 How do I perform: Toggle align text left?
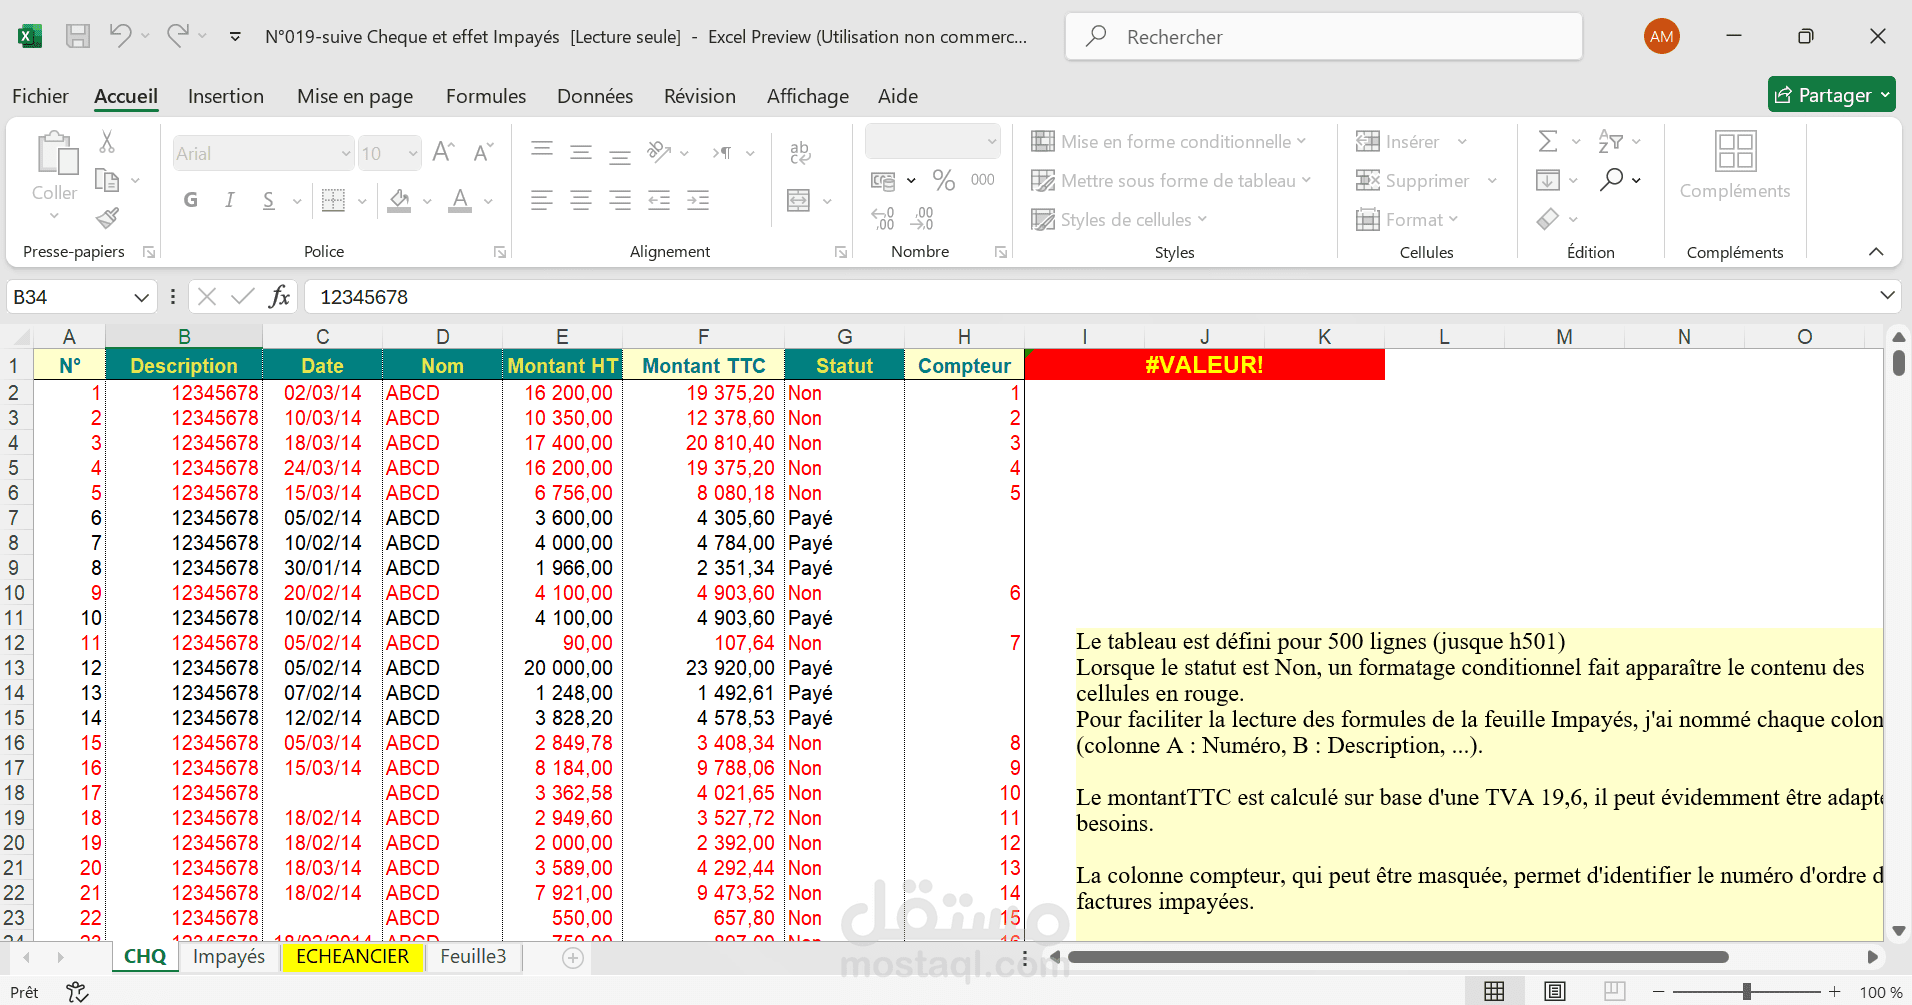542,200
